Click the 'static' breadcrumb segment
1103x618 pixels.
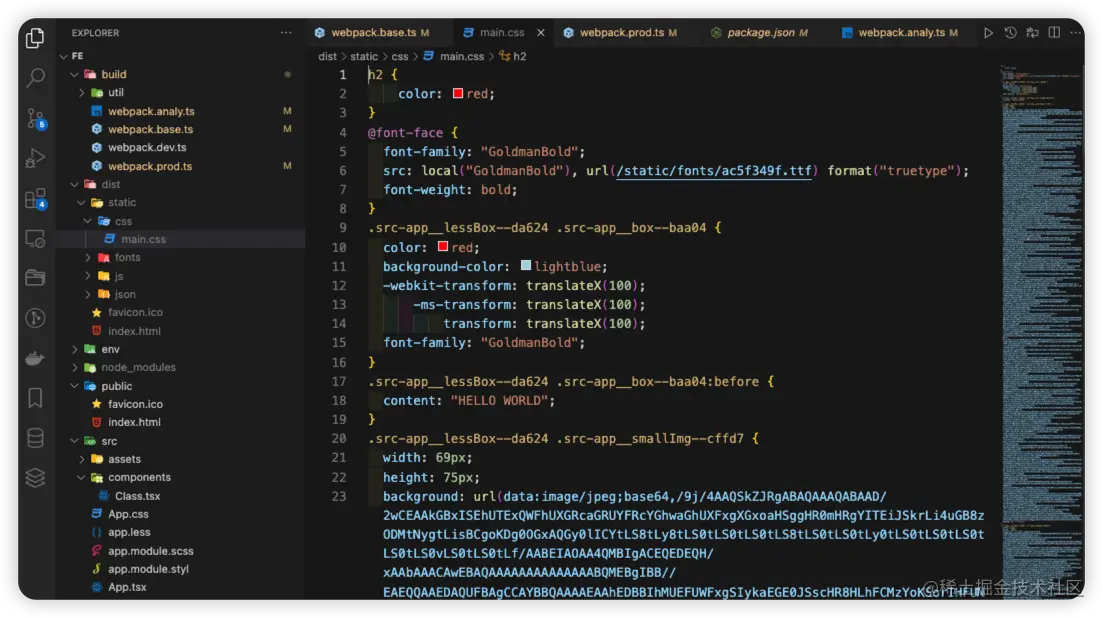pos(364,56)
